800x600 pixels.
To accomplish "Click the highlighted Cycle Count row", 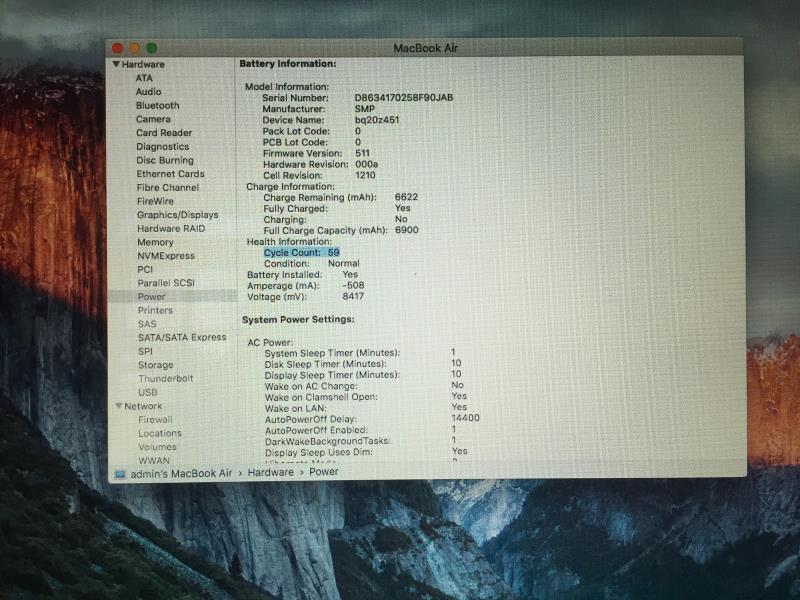I will [x=302, y=252].
